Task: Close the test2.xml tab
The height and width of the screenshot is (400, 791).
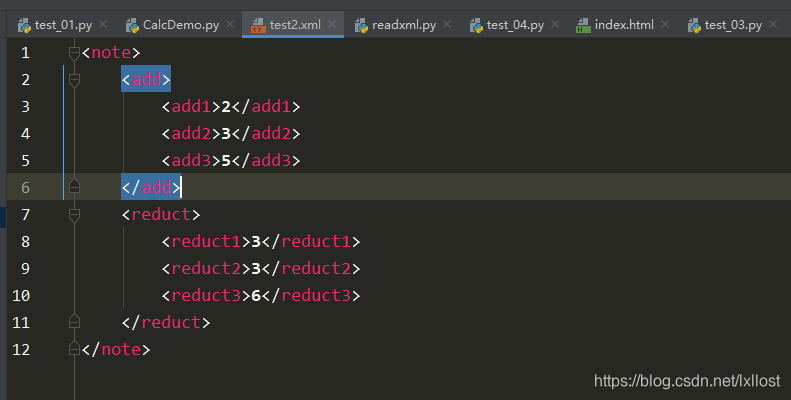Action: [x=332, y=24]
